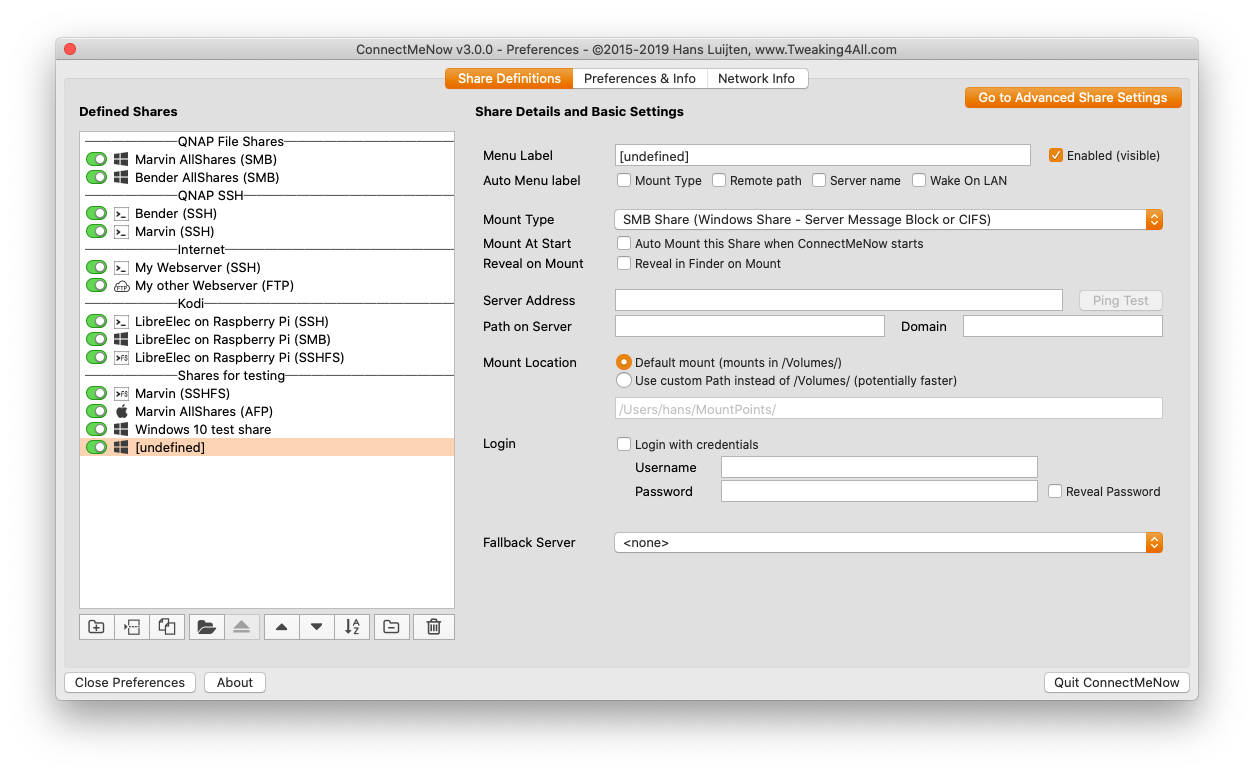
Task: Switch to Share Definitions tab
Action: point(509,78)
